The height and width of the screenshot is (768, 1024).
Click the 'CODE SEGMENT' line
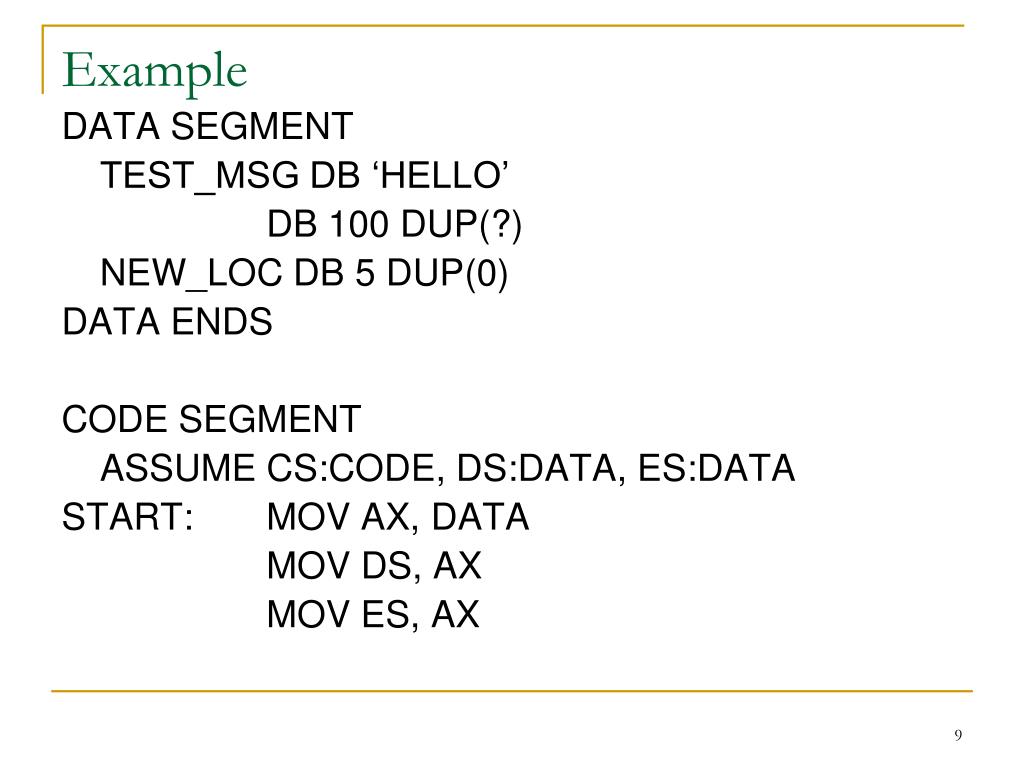[212, 419]
